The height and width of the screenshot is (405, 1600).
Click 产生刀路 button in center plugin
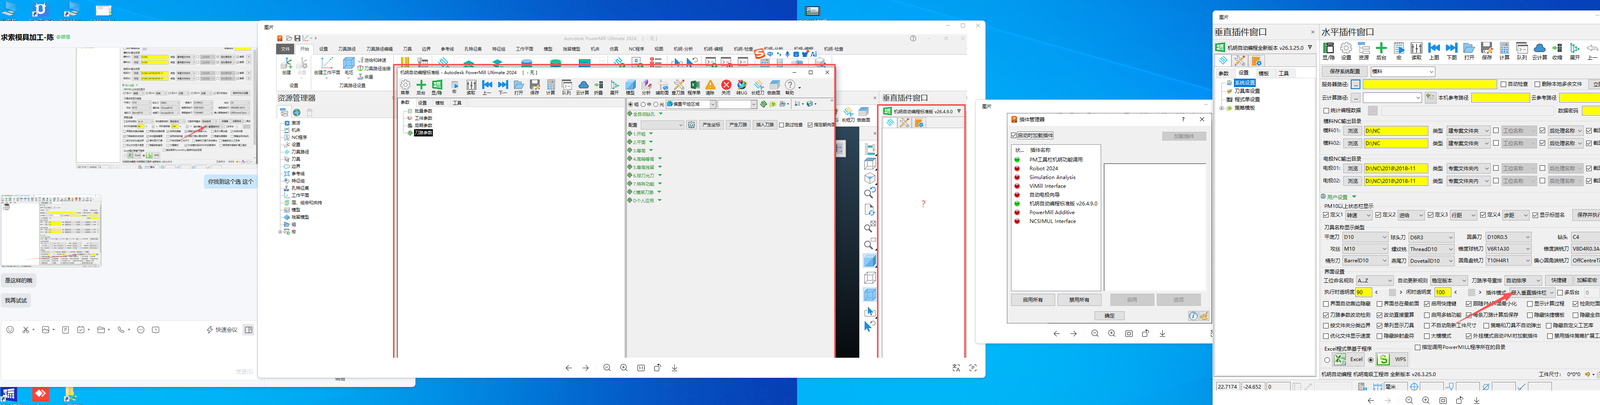[x=738, y=125]
